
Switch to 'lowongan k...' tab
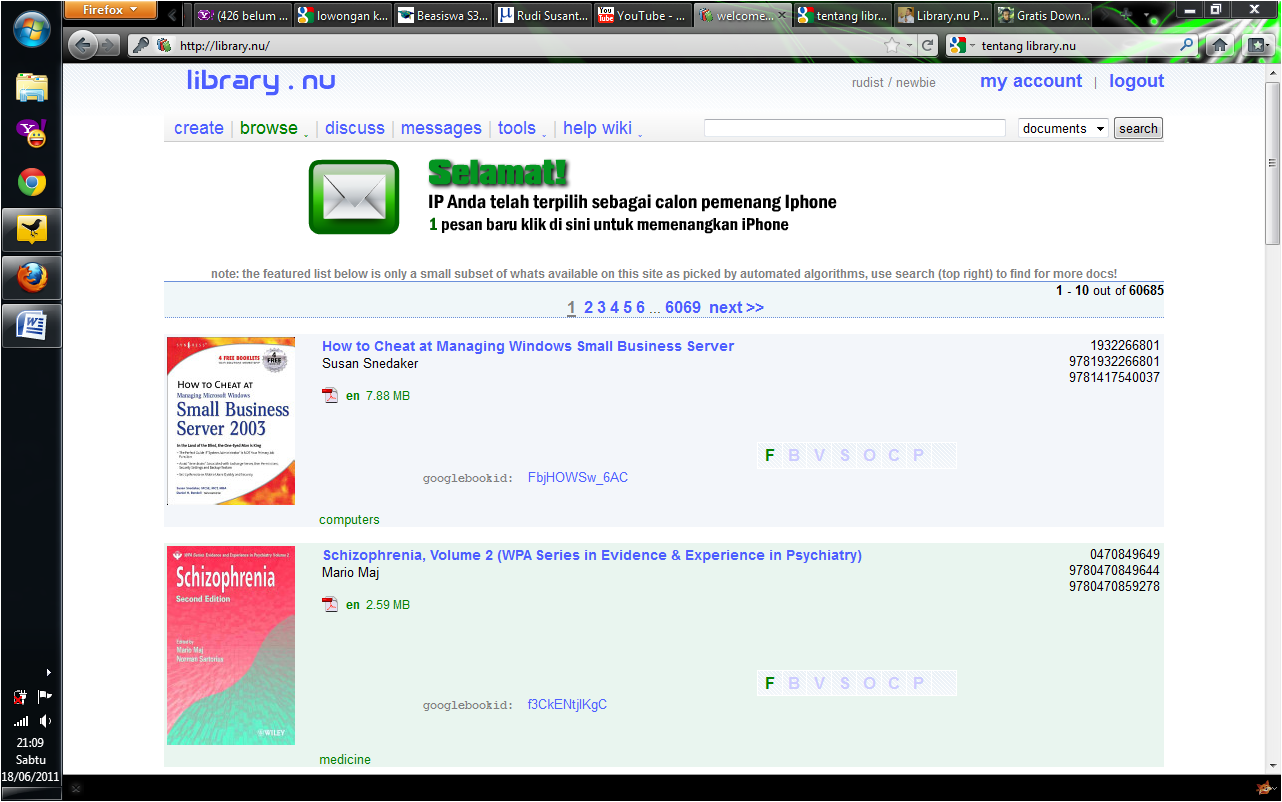pyautogui.click(x=342, y=15)
